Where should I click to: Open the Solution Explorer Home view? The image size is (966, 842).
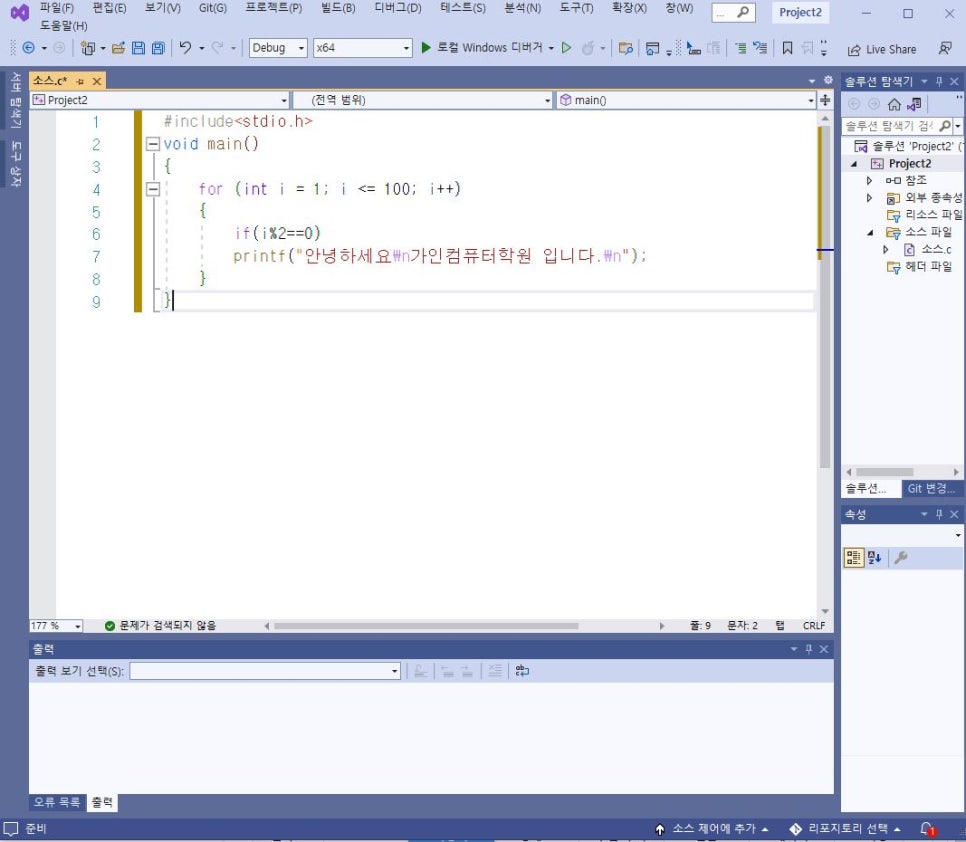point(894,104)
